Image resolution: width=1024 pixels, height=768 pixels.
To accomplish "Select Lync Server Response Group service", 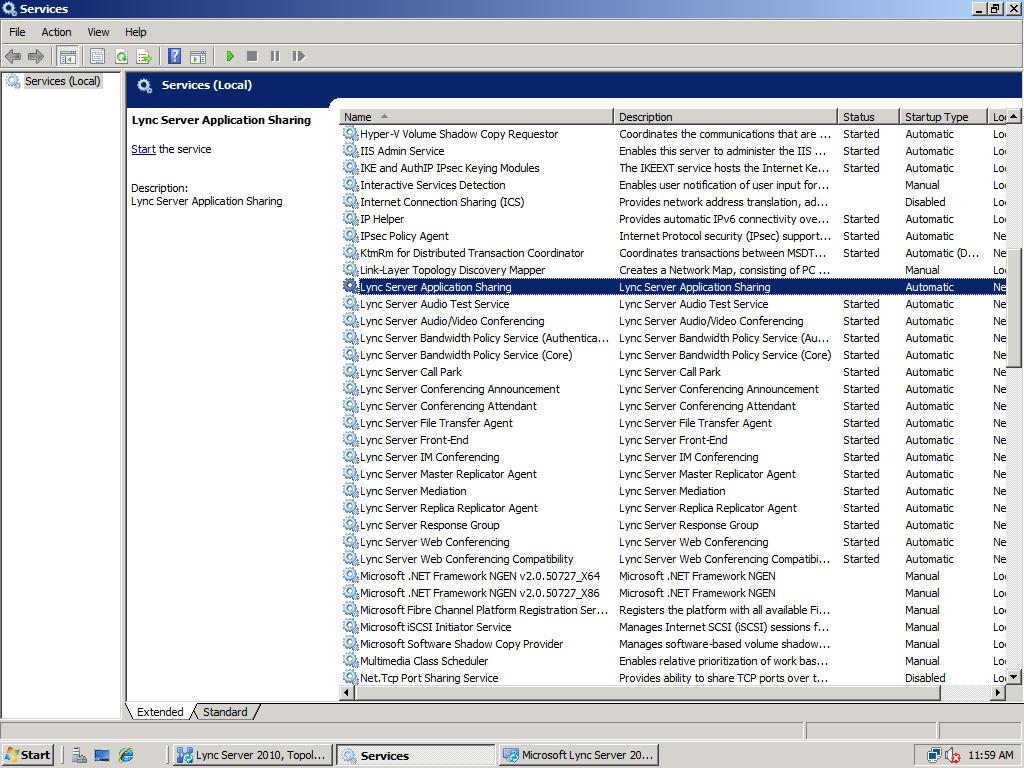I will [x=673, y=524].
